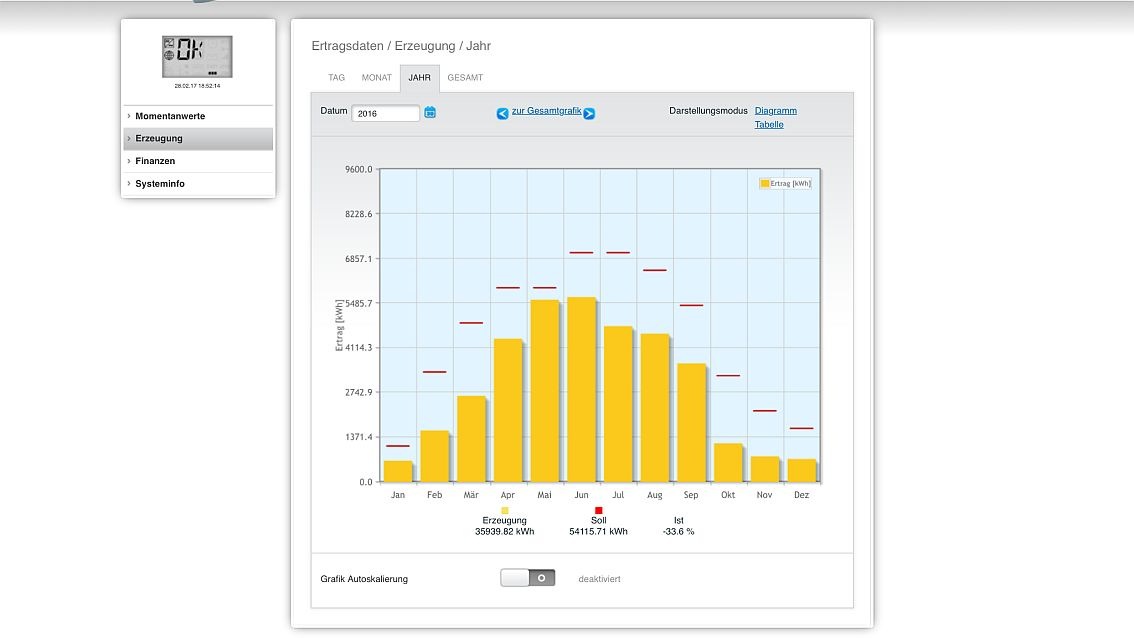Click the previous arrow before zur Gesamtgrafik
The height and width of the screenshot is (638, 1134).
click(x=503, y=114)
